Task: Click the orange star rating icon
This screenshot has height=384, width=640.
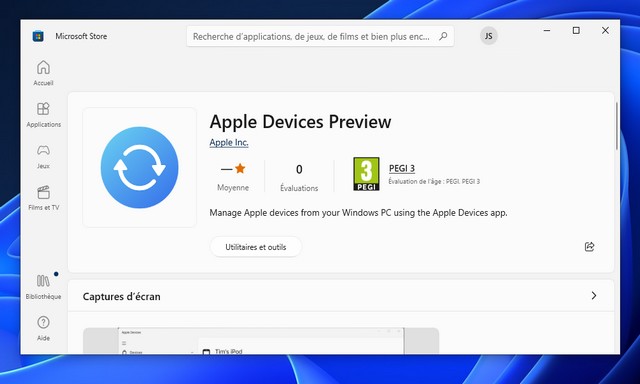Action: (240, 168)
